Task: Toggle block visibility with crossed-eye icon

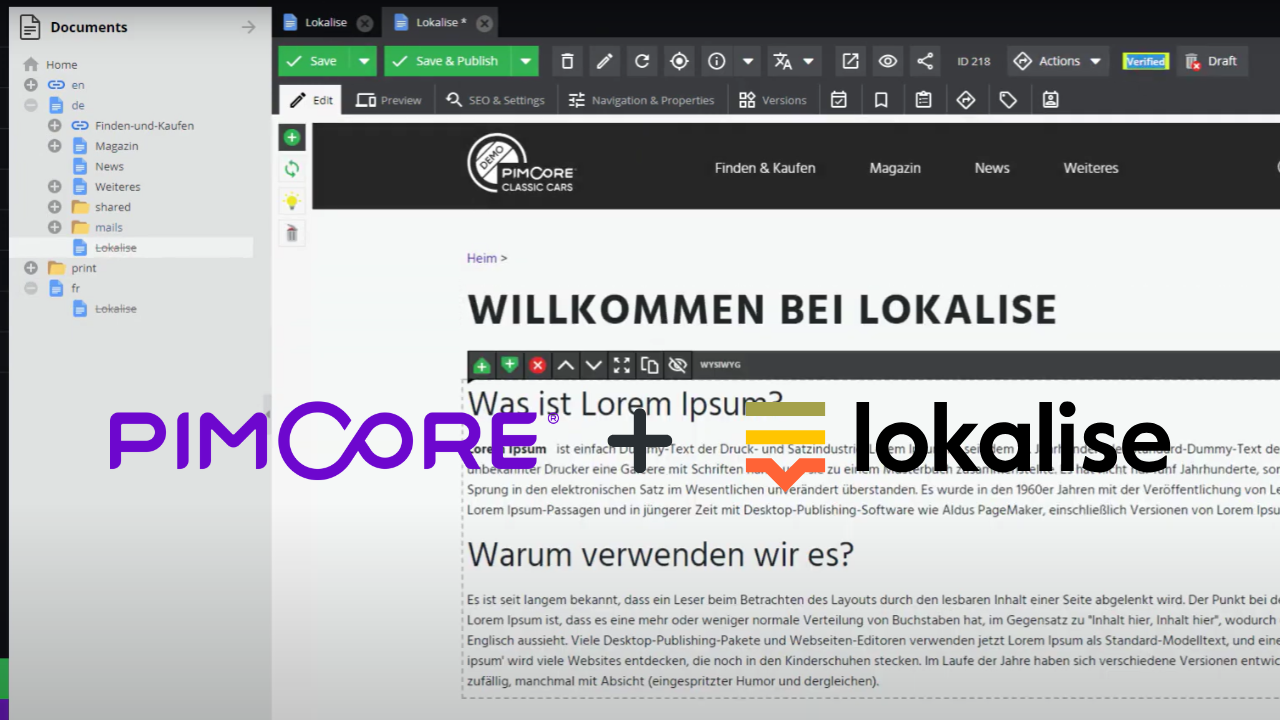Action: [x=677, y=365]
